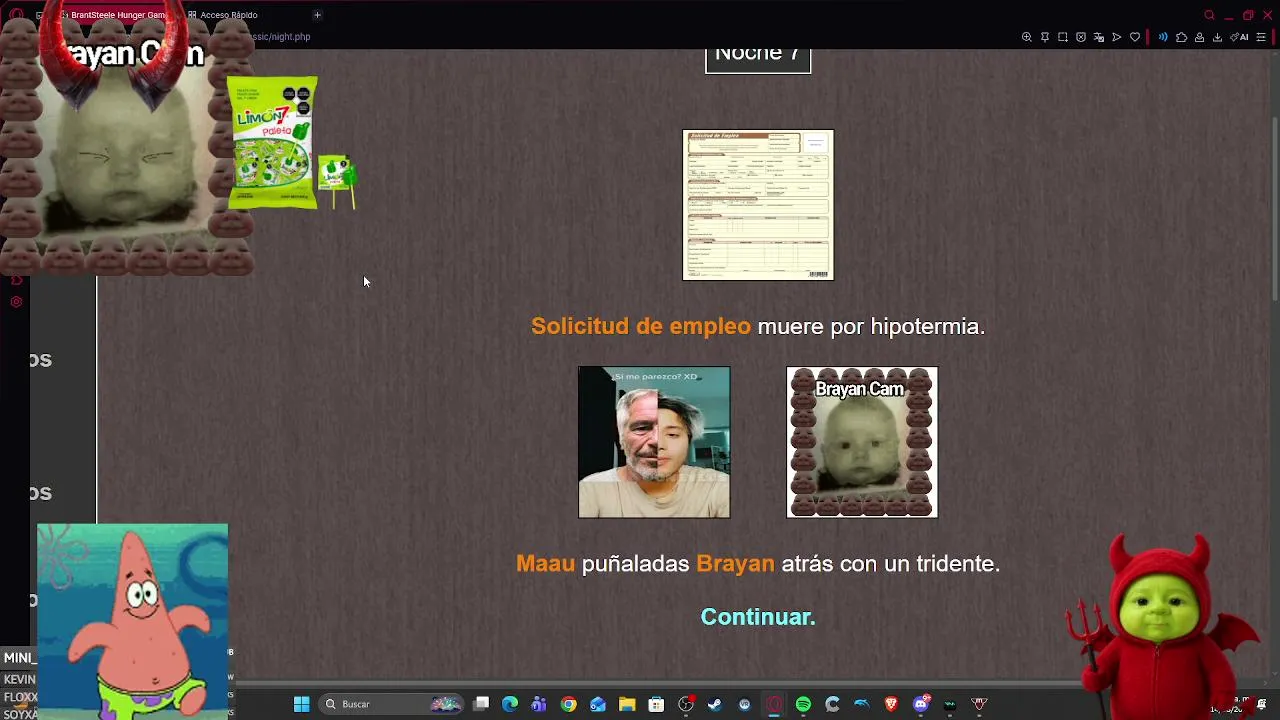Screen dimensions: 1280x720
Task: Add page to bookmarks with heart icon
Action: [1135, 37]
